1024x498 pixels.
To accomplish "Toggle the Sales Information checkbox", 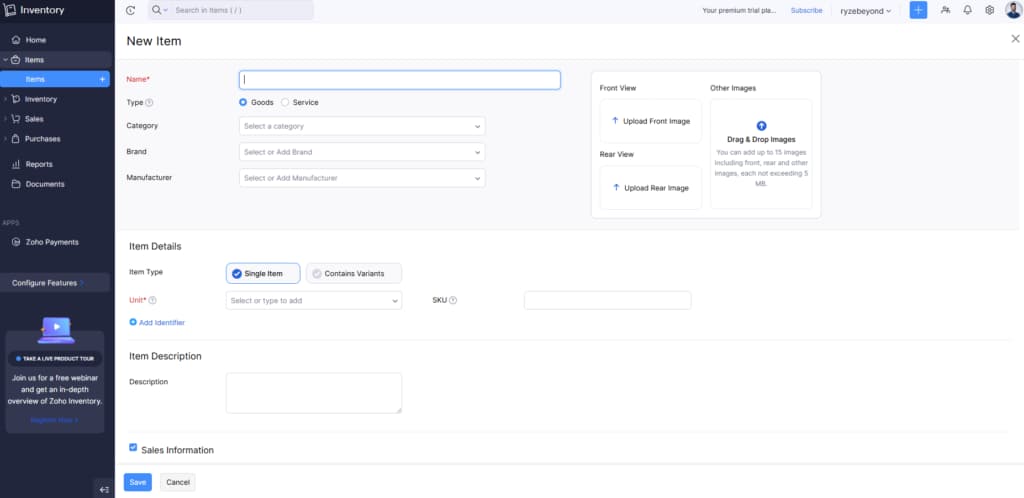I will (133, 448).
